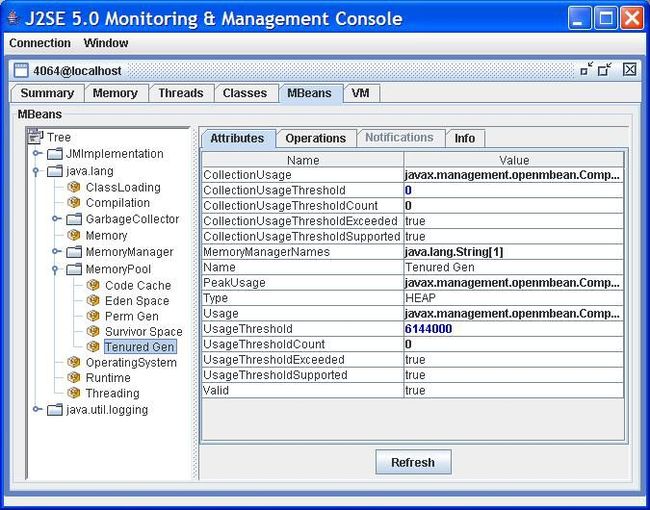Image resolution: width=650 pixels, height=510 pixels.
Task: Expand the MemoryManager tree node
Action: click(56, 251)
